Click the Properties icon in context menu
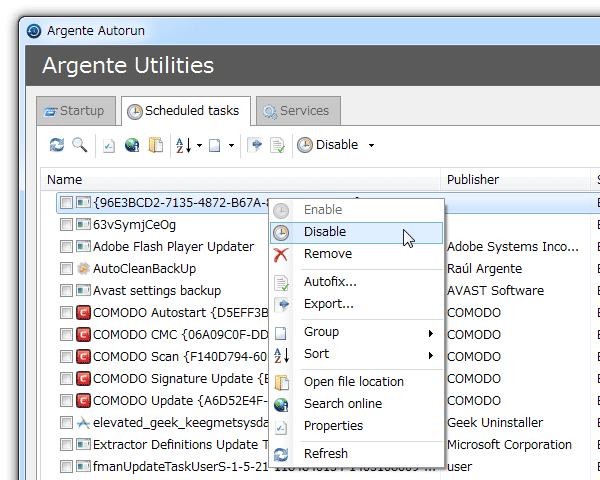This screenshot has height=480, width=600. click(281, 427)
